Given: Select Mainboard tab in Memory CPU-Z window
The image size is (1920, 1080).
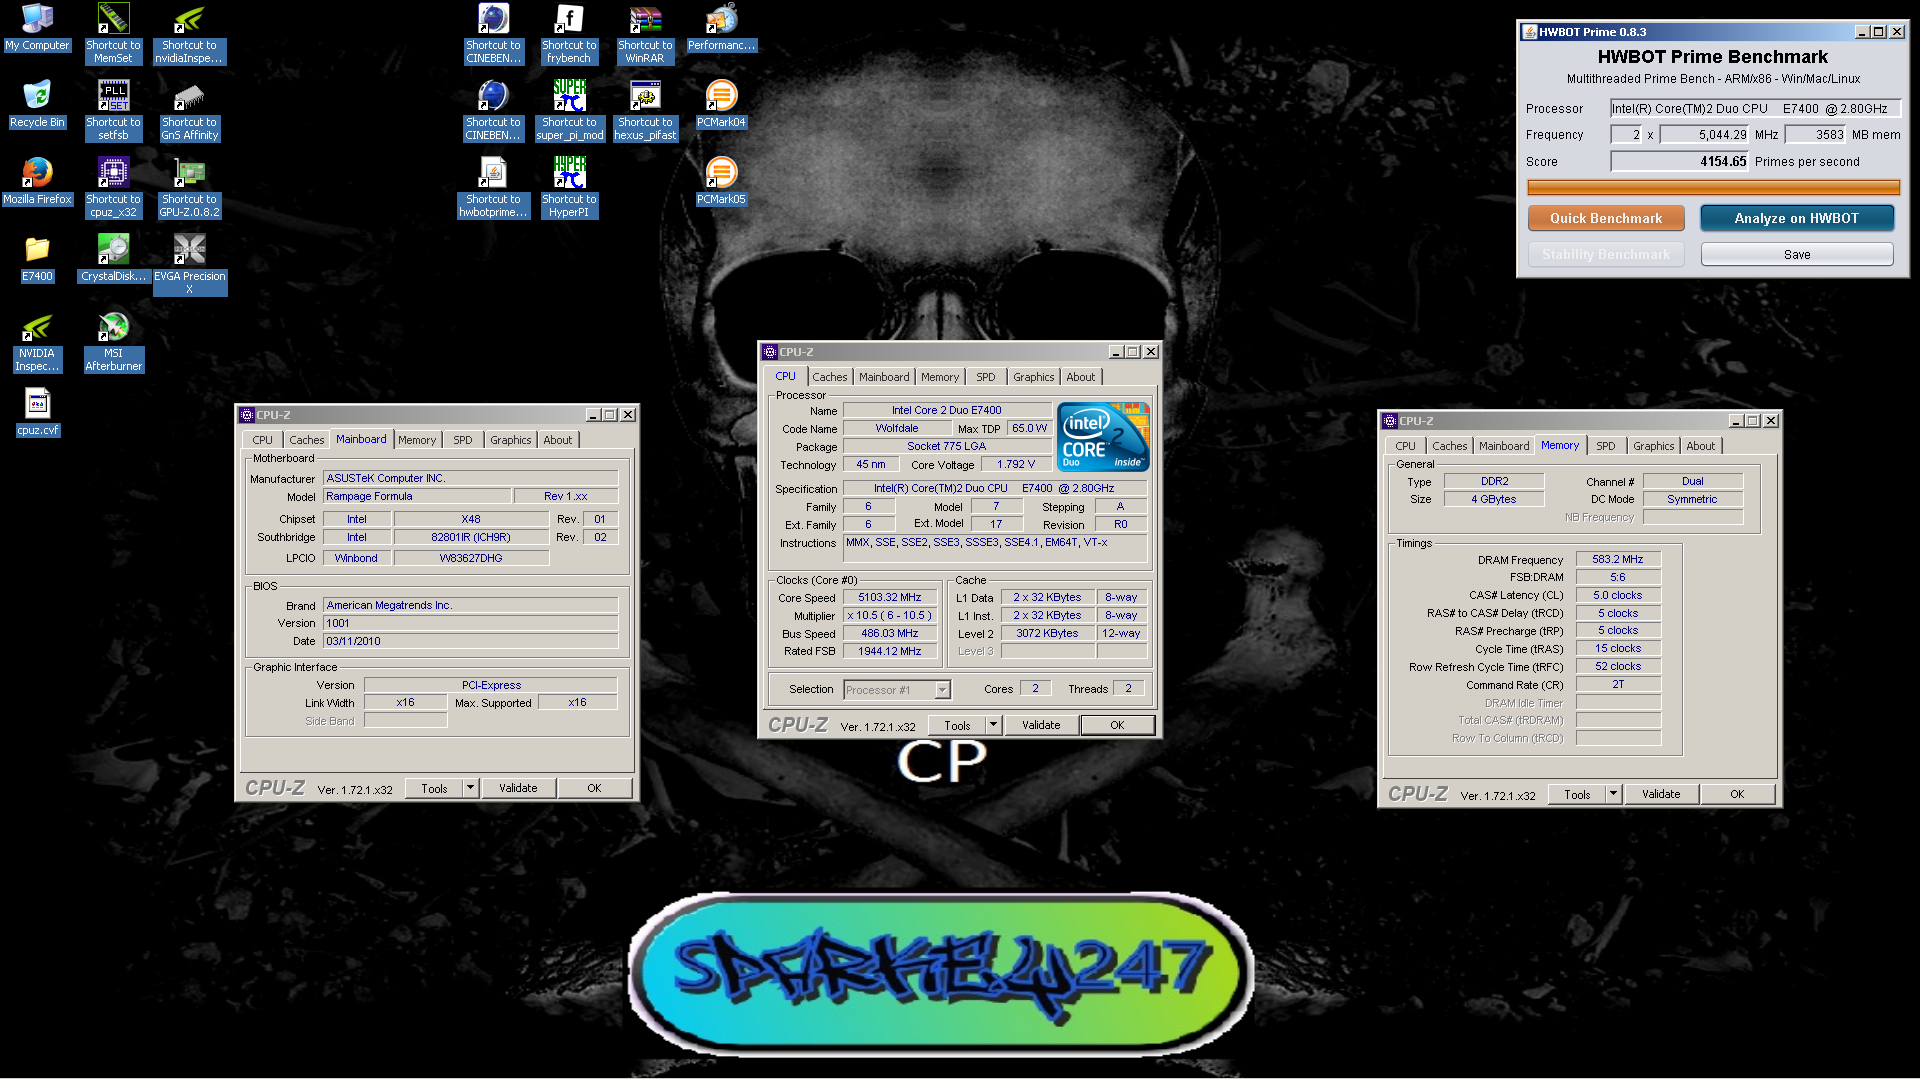Looking at the screenshot, I should pyautogui.click(x=1503, y=446).
